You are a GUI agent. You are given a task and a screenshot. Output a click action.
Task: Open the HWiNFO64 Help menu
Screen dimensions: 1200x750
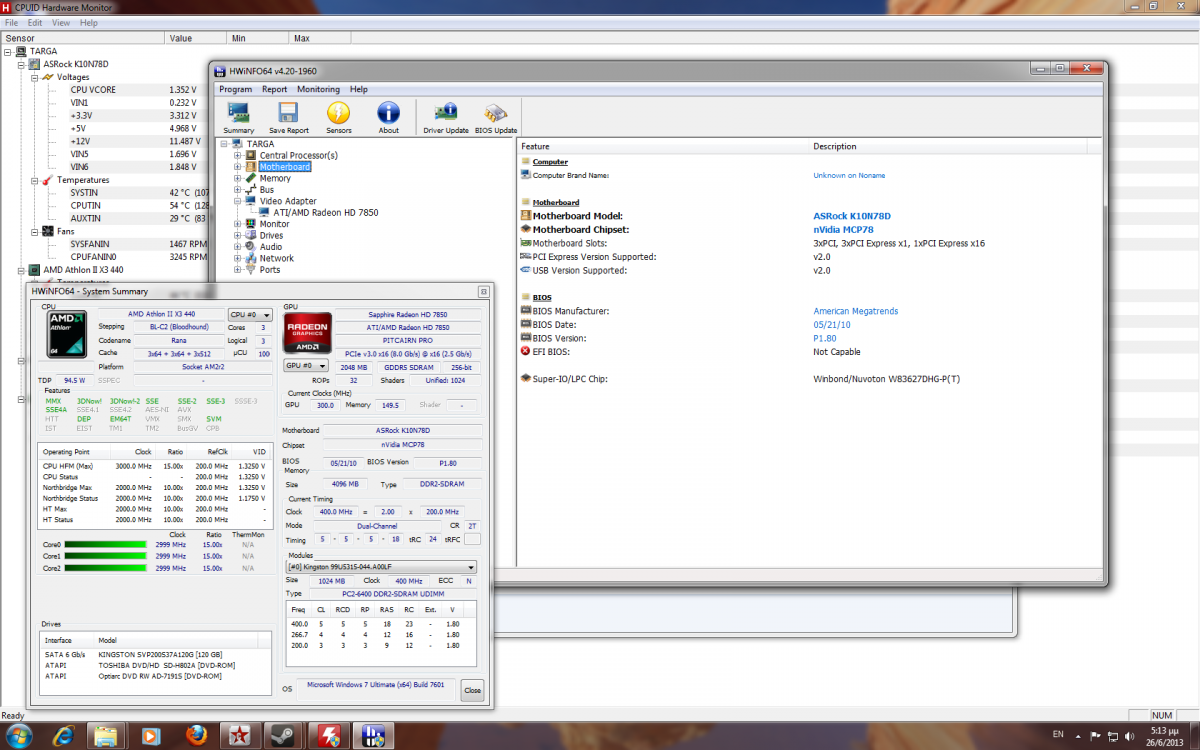coord(358,89)
